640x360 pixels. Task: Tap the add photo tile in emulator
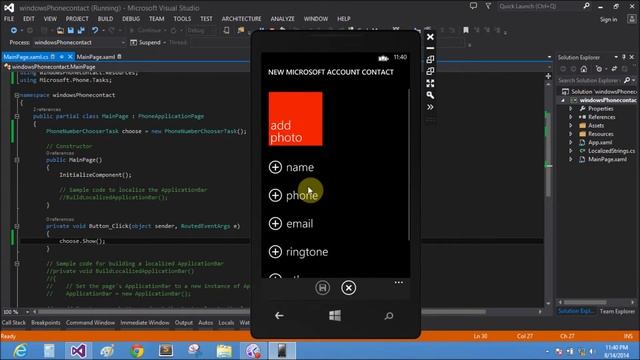(x=296, y=119)
